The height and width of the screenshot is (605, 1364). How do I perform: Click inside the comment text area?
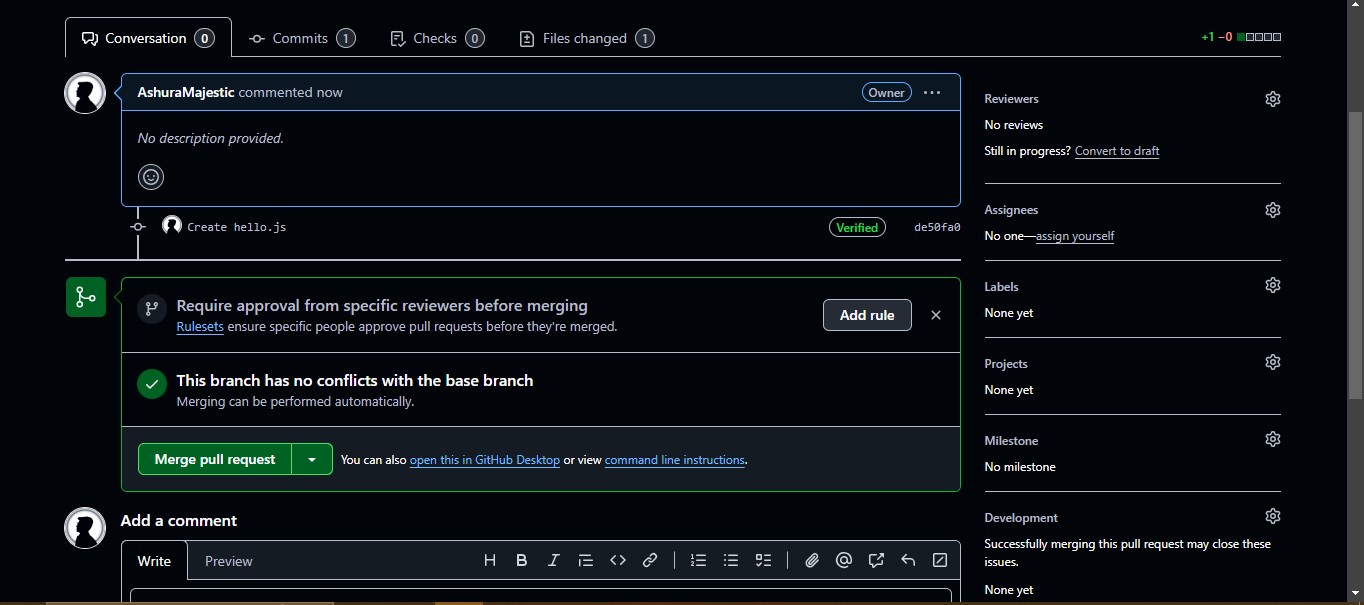[x=541, y=596]
